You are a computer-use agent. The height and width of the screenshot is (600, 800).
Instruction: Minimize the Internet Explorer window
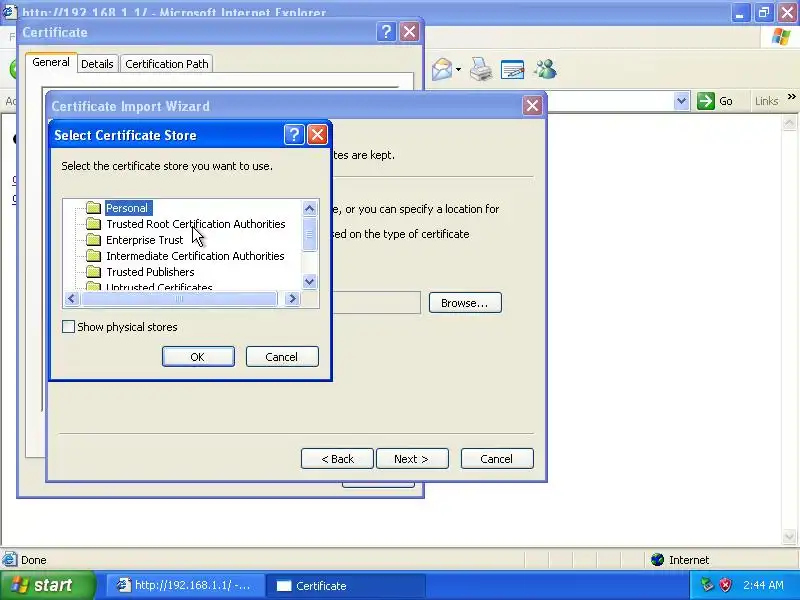(x=740, y=12)
